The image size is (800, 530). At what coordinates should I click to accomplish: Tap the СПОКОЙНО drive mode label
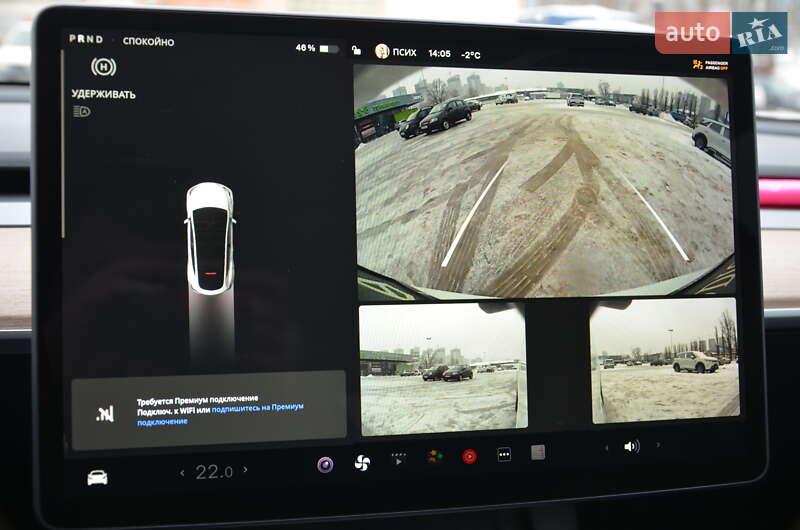coord(148,41)
